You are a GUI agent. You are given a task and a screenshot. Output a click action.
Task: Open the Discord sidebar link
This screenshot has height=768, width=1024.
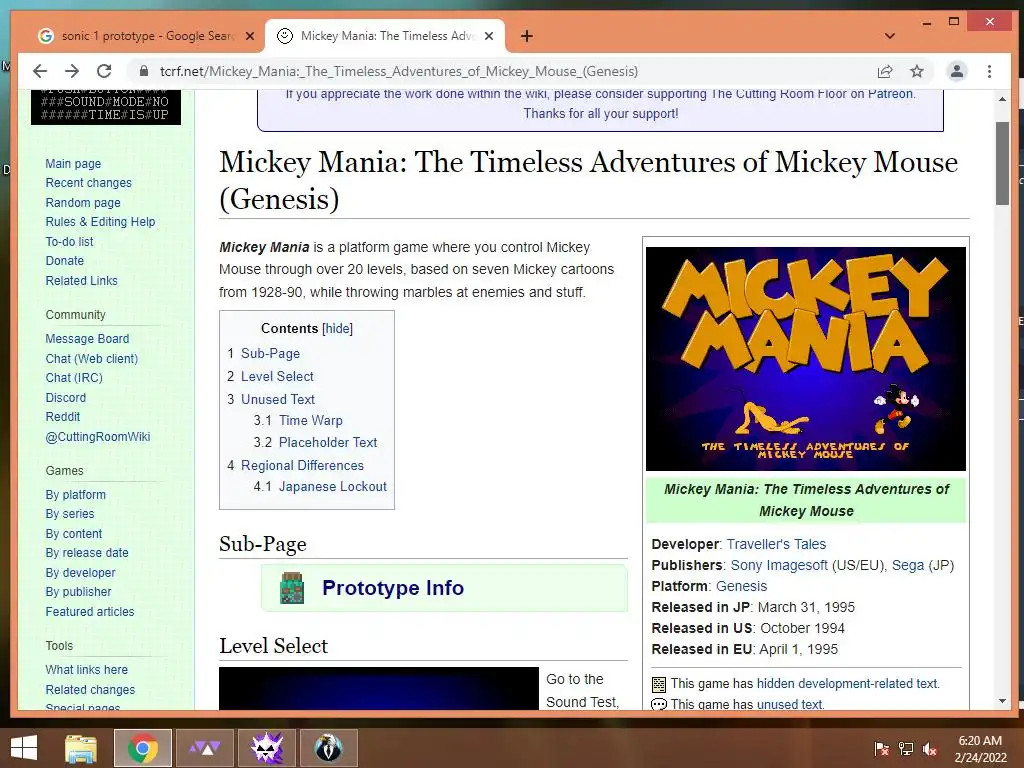click(65, 398)
